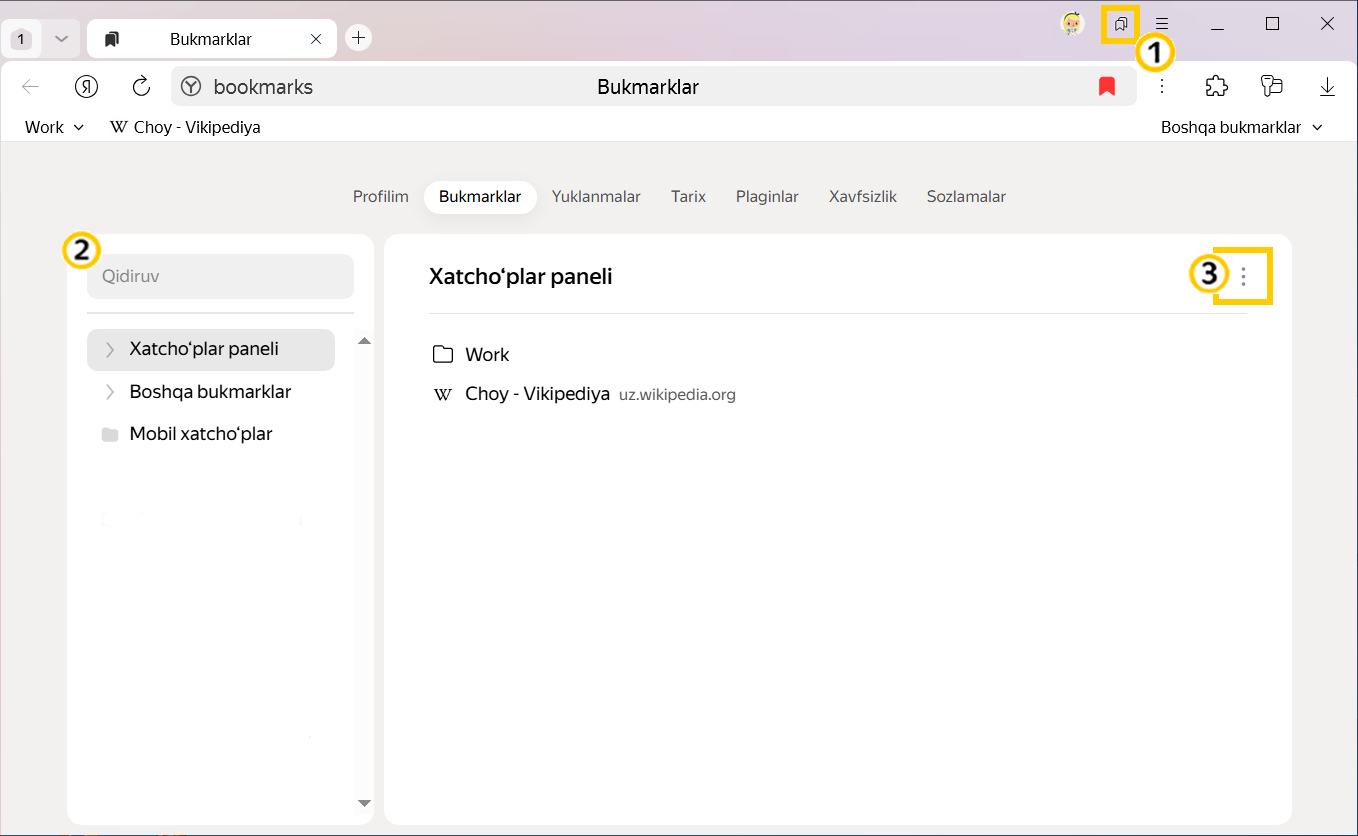This screenshot has height=836, width=1358.
Task: Expand the Xatcho'plar paneli tree chevron
Action: coord(110,350)
